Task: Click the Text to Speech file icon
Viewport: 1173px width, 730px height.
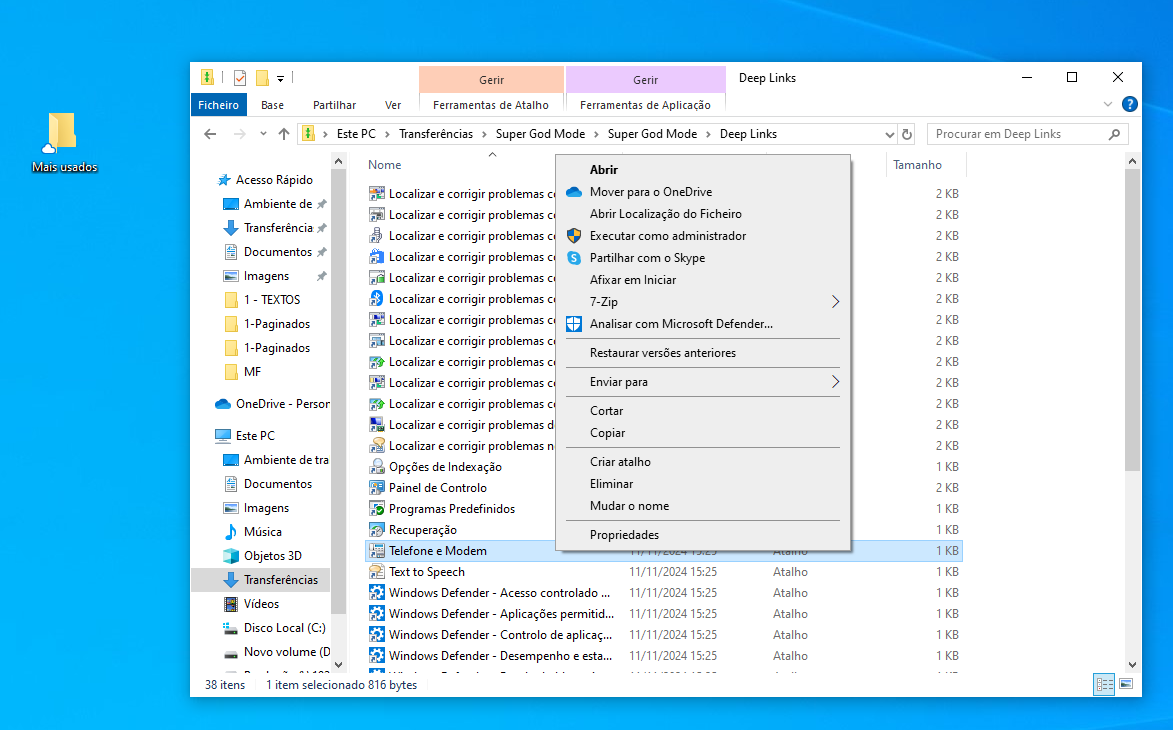Action: [377, 572]
